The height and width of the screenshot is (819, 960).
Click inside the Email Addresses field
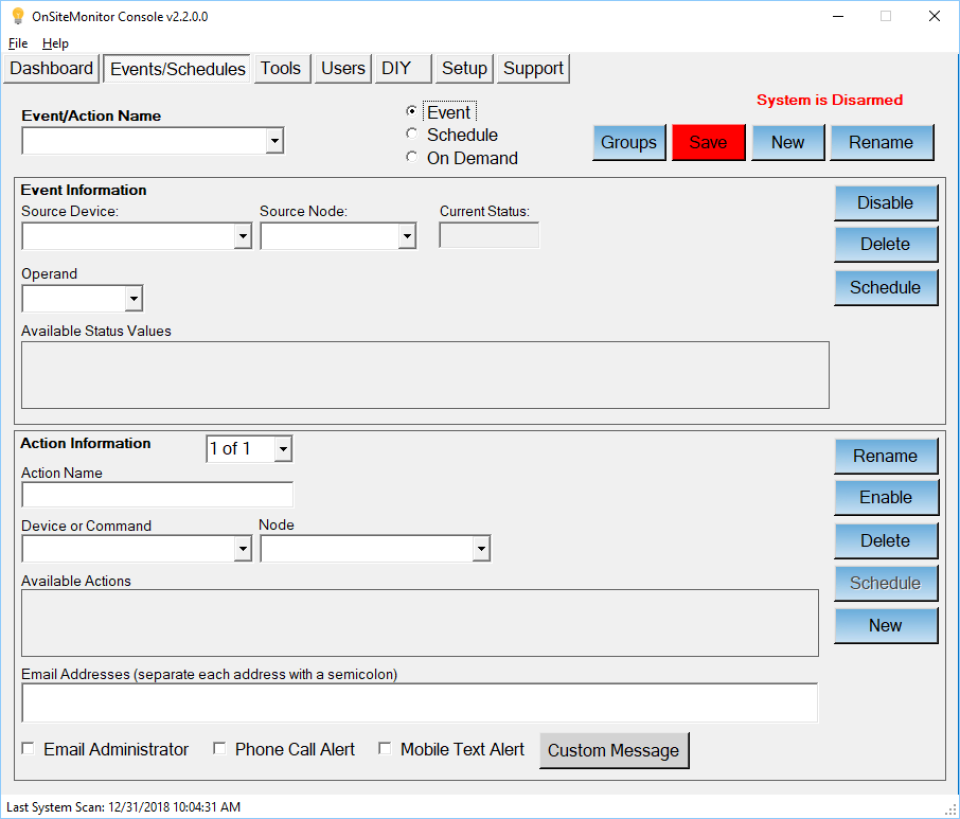(420, 702)
